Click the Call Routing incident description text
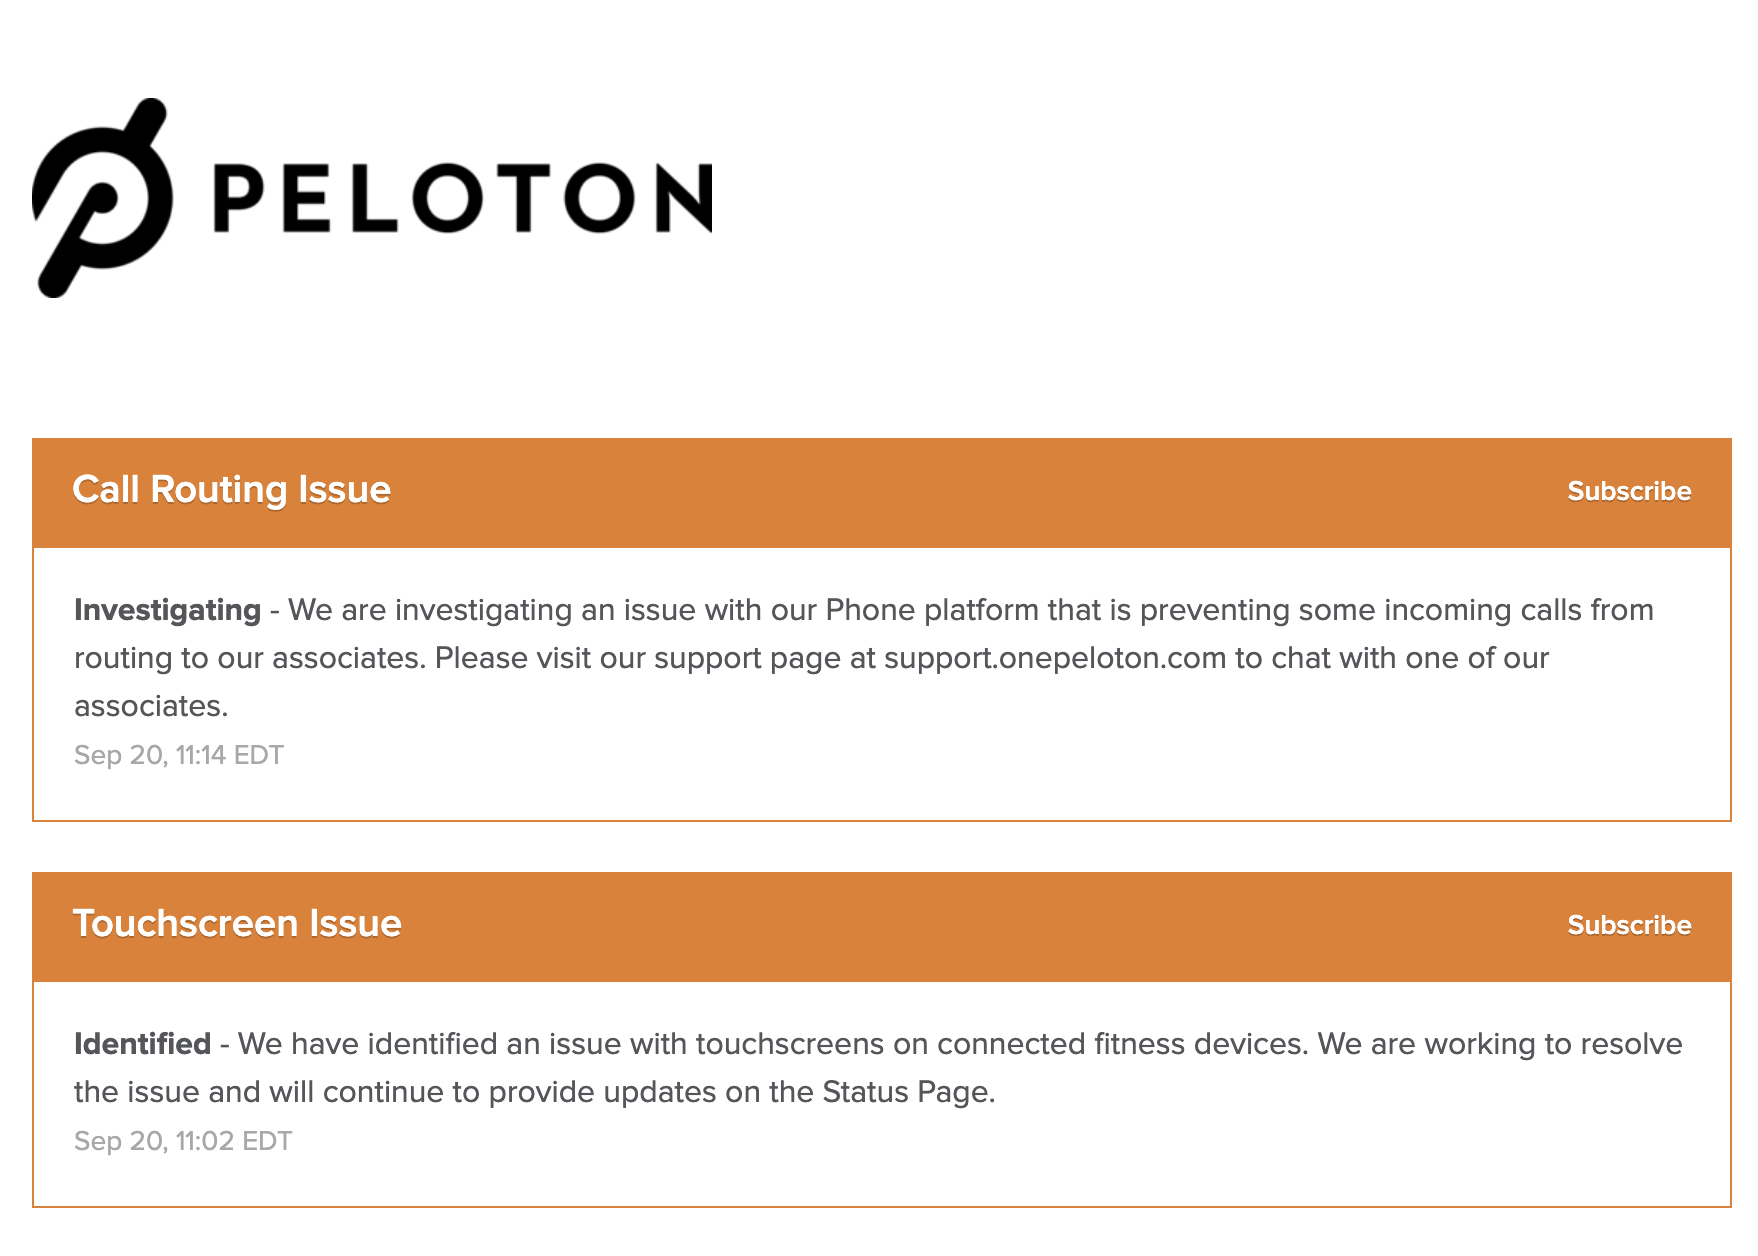This screenshot has width=1758, height=1256. [864, 658]
